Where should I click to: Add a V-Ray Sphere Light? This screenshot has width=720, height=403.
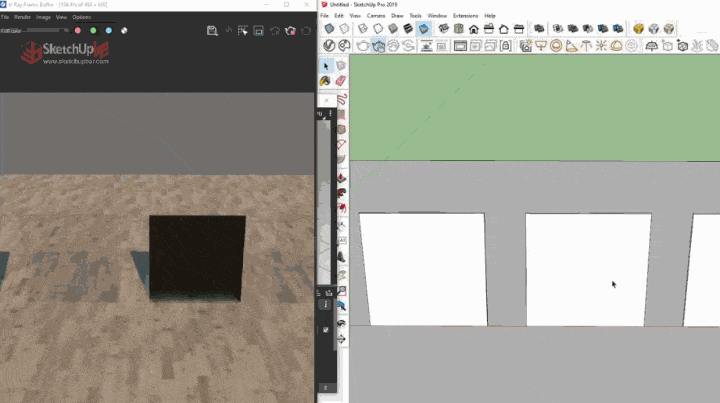(x=556, y=45)
